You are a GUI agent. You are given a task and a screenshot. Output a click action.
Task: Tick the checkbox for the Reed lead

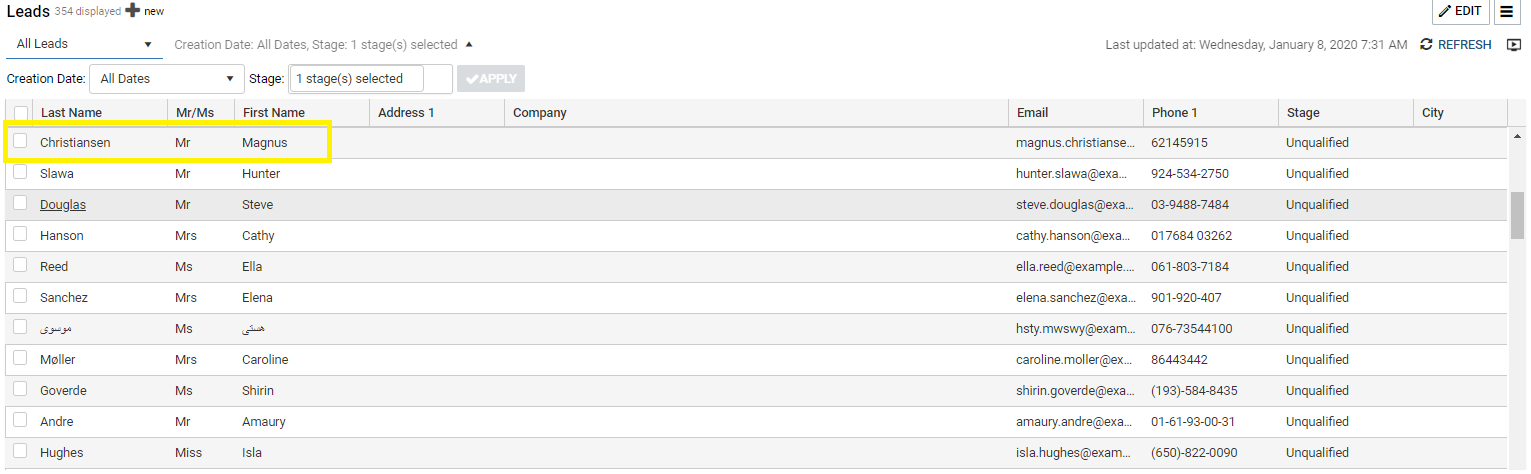point(20,266)
